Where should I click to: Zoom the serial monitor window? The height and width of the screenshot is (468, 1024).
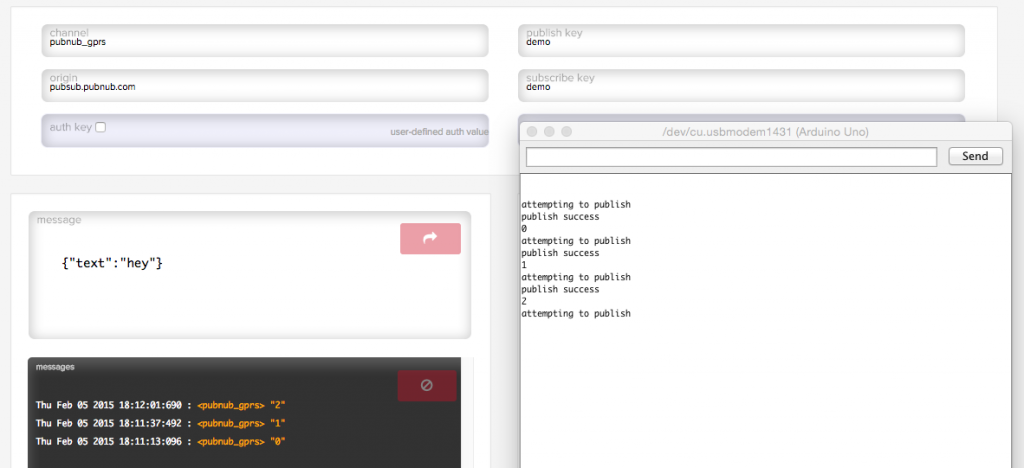click(566, 132)
